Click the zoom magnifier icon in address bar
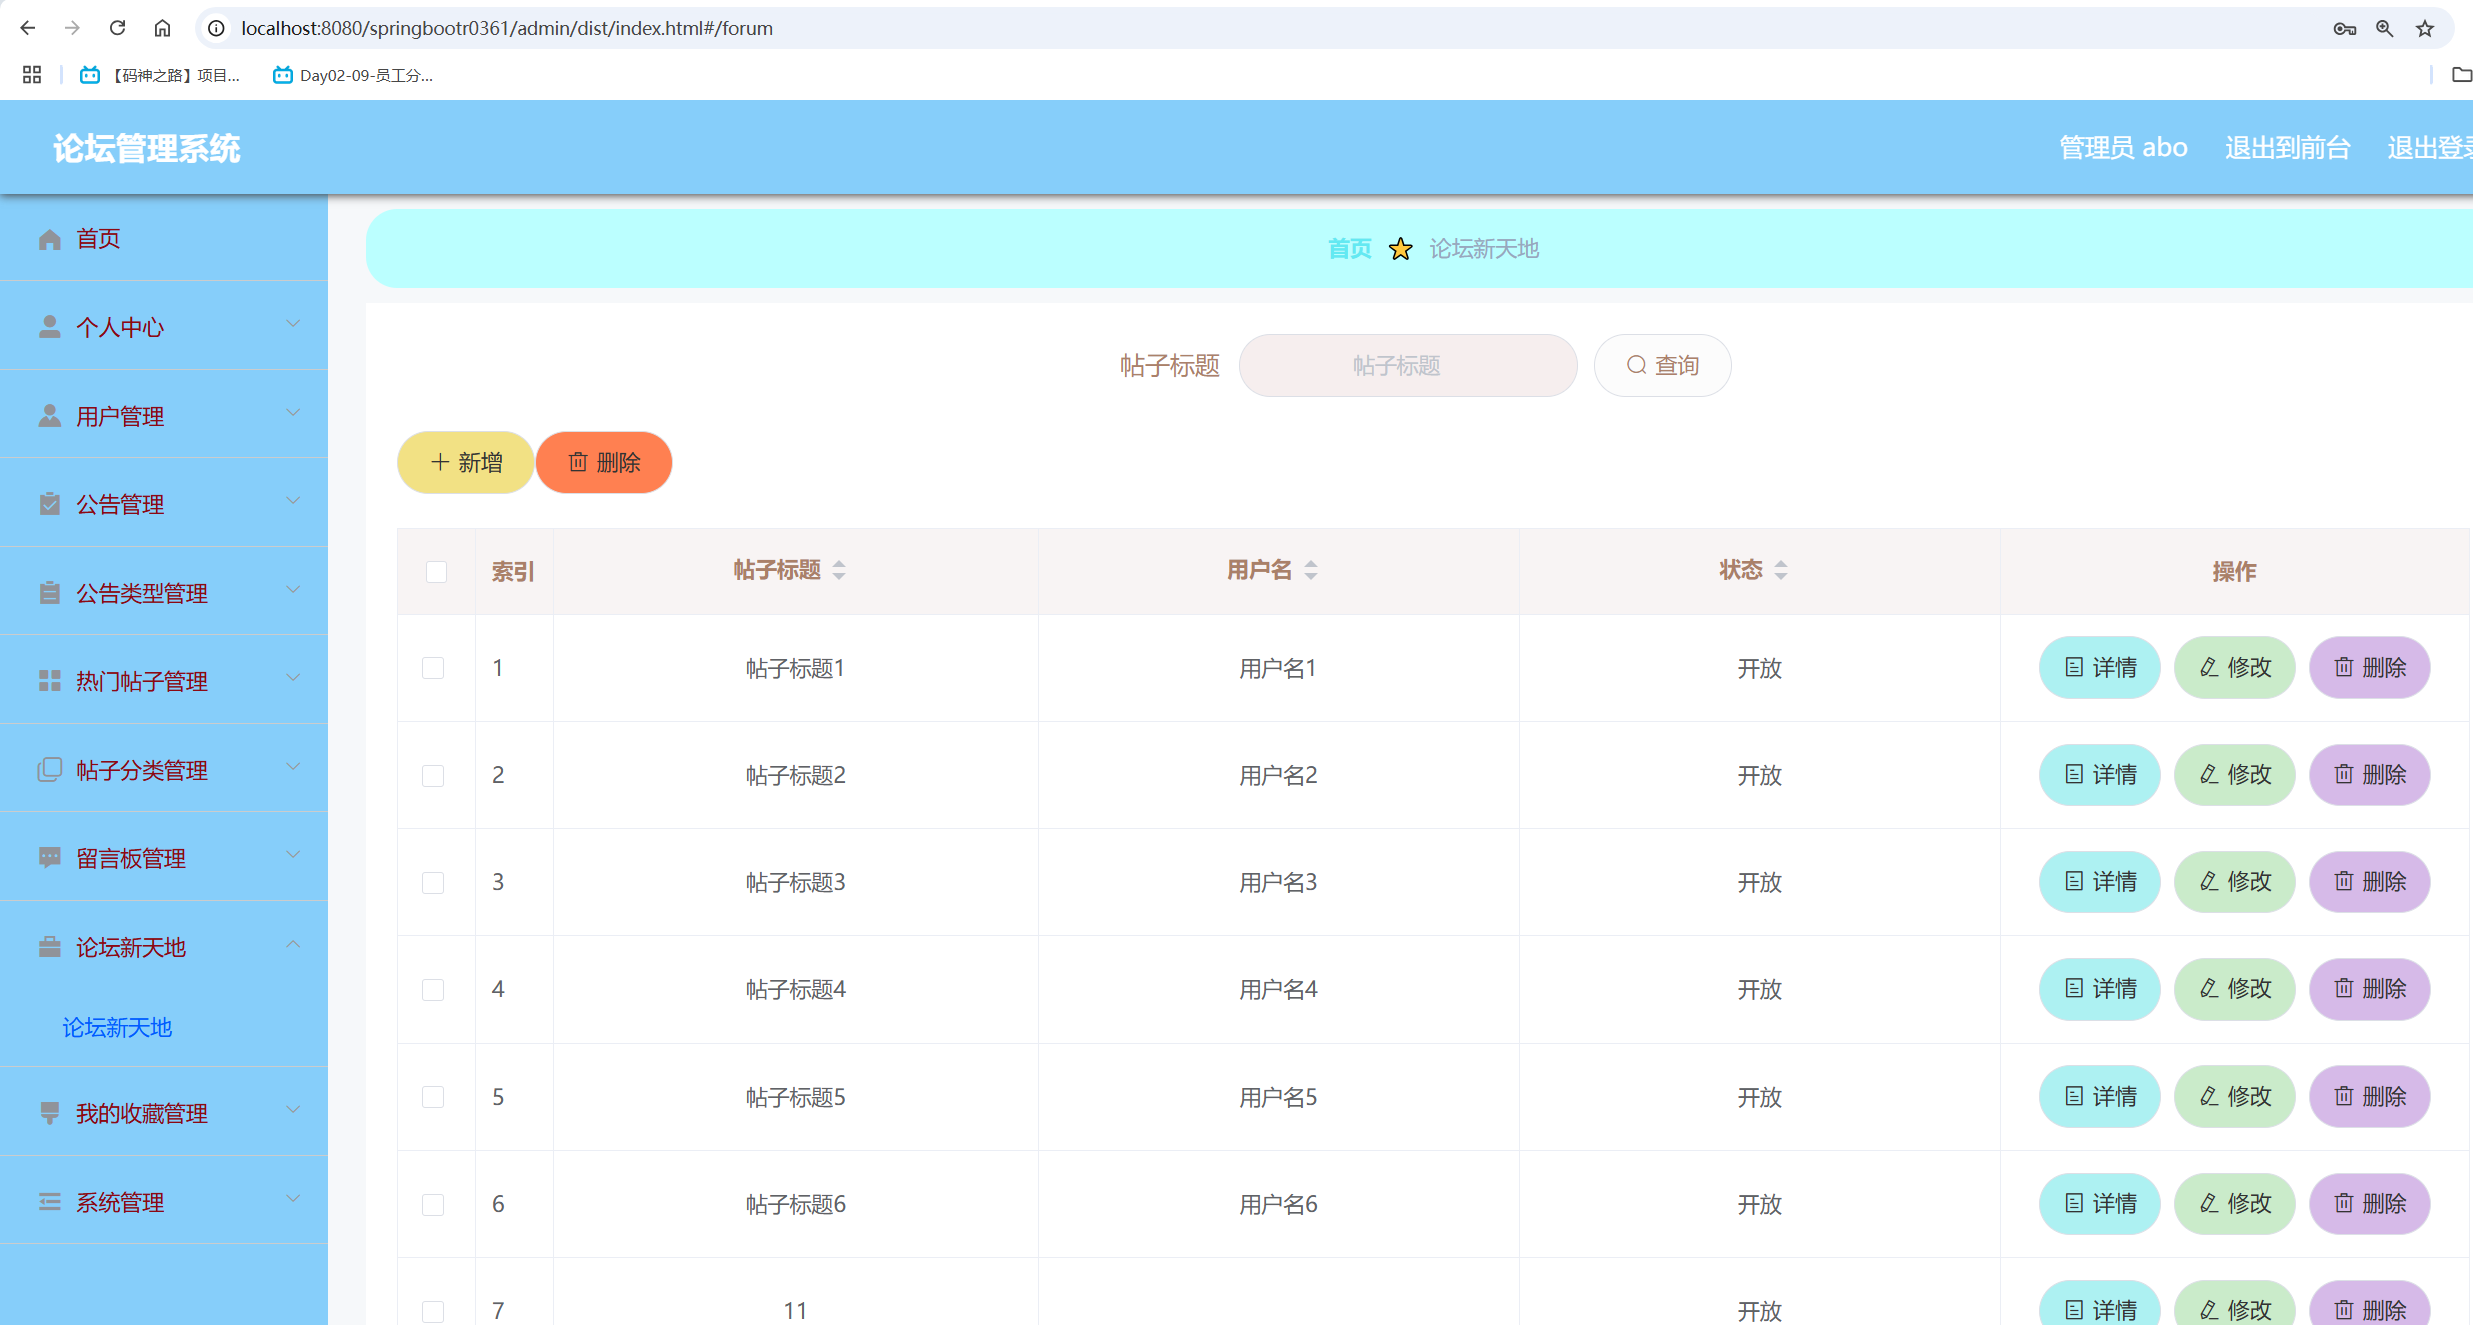Image resolution: width=2473 pixels, height=1325 pixels. (x=2384, y=29)
